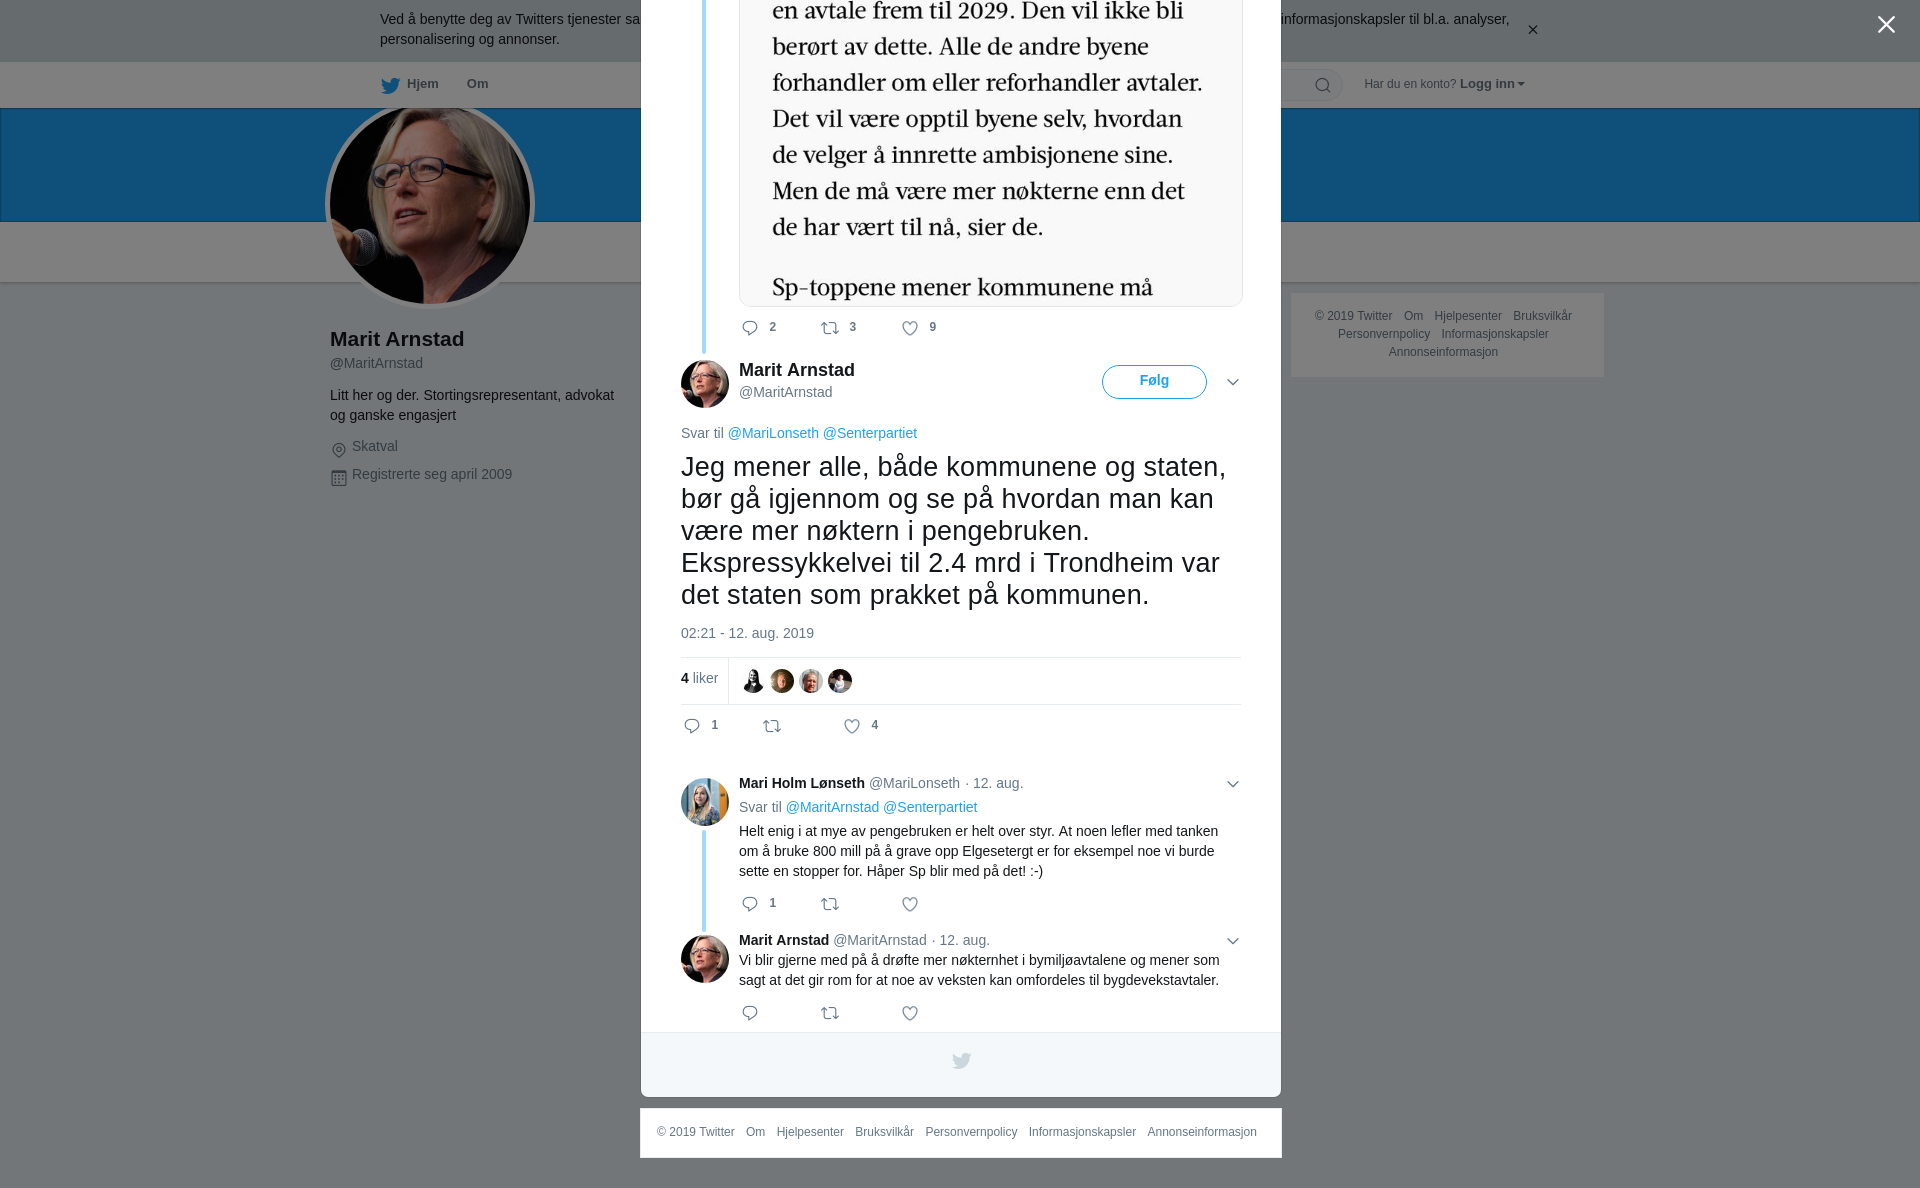This screenshot has height=1188, width=1920.
Task: Click the search magnifier icon
Action: tap(1322, 85)
